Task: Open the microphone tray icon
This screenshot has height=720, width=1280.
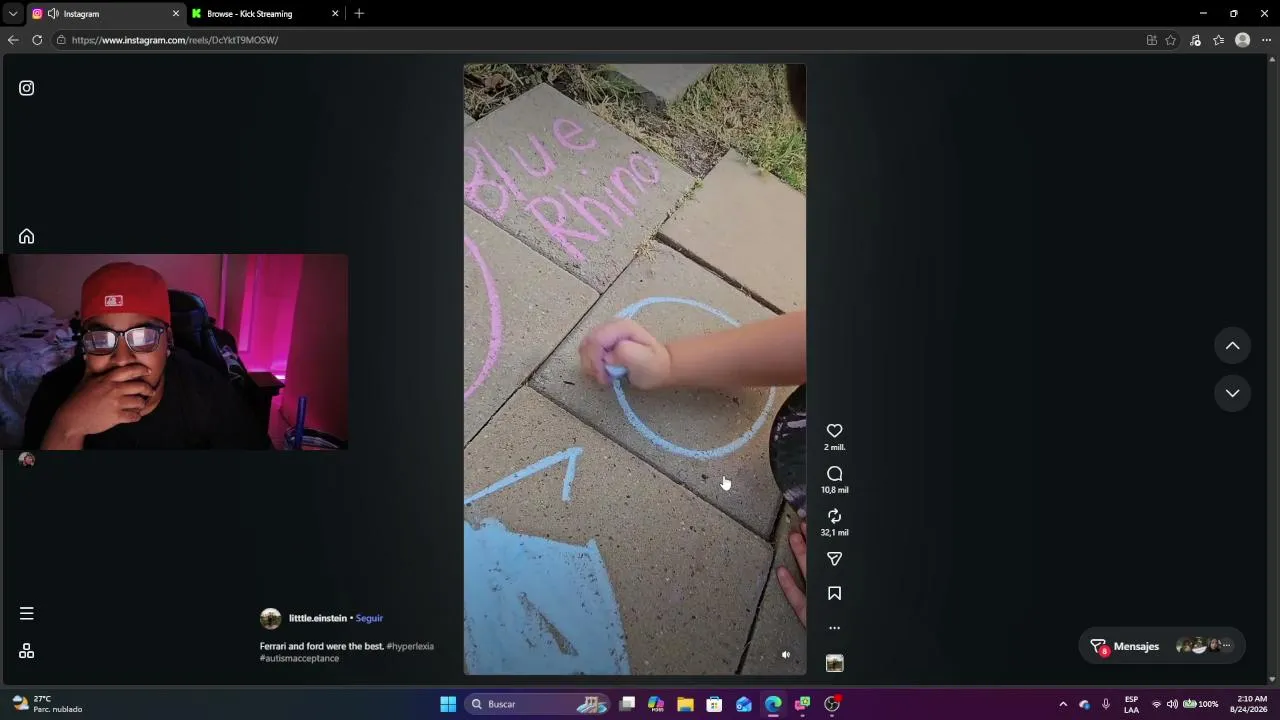Action: 1106,704
